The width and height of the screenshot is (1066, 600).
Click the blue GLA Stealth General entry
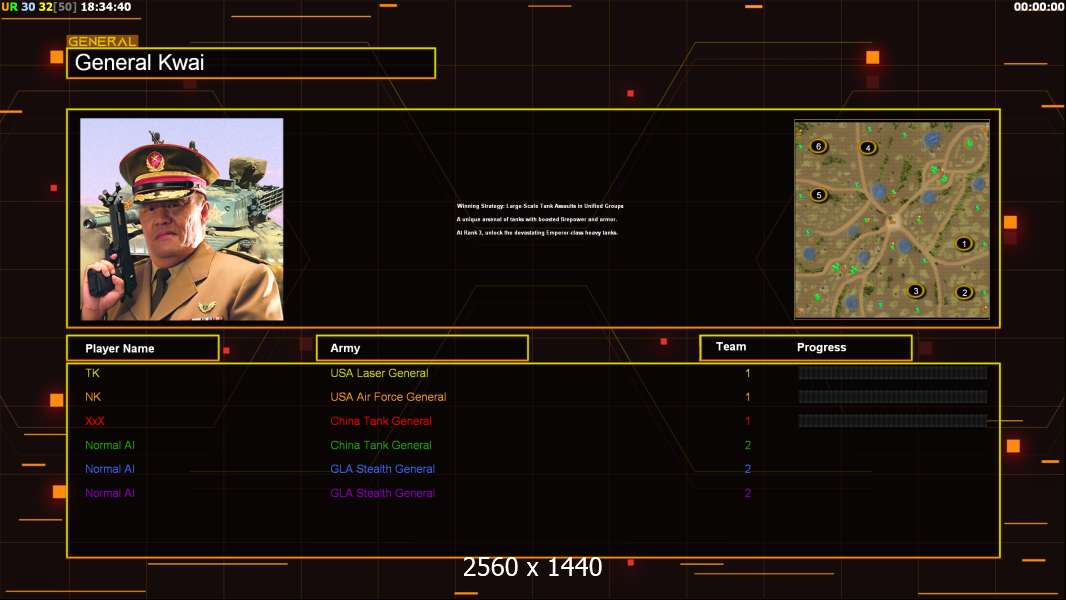point(382,469)
